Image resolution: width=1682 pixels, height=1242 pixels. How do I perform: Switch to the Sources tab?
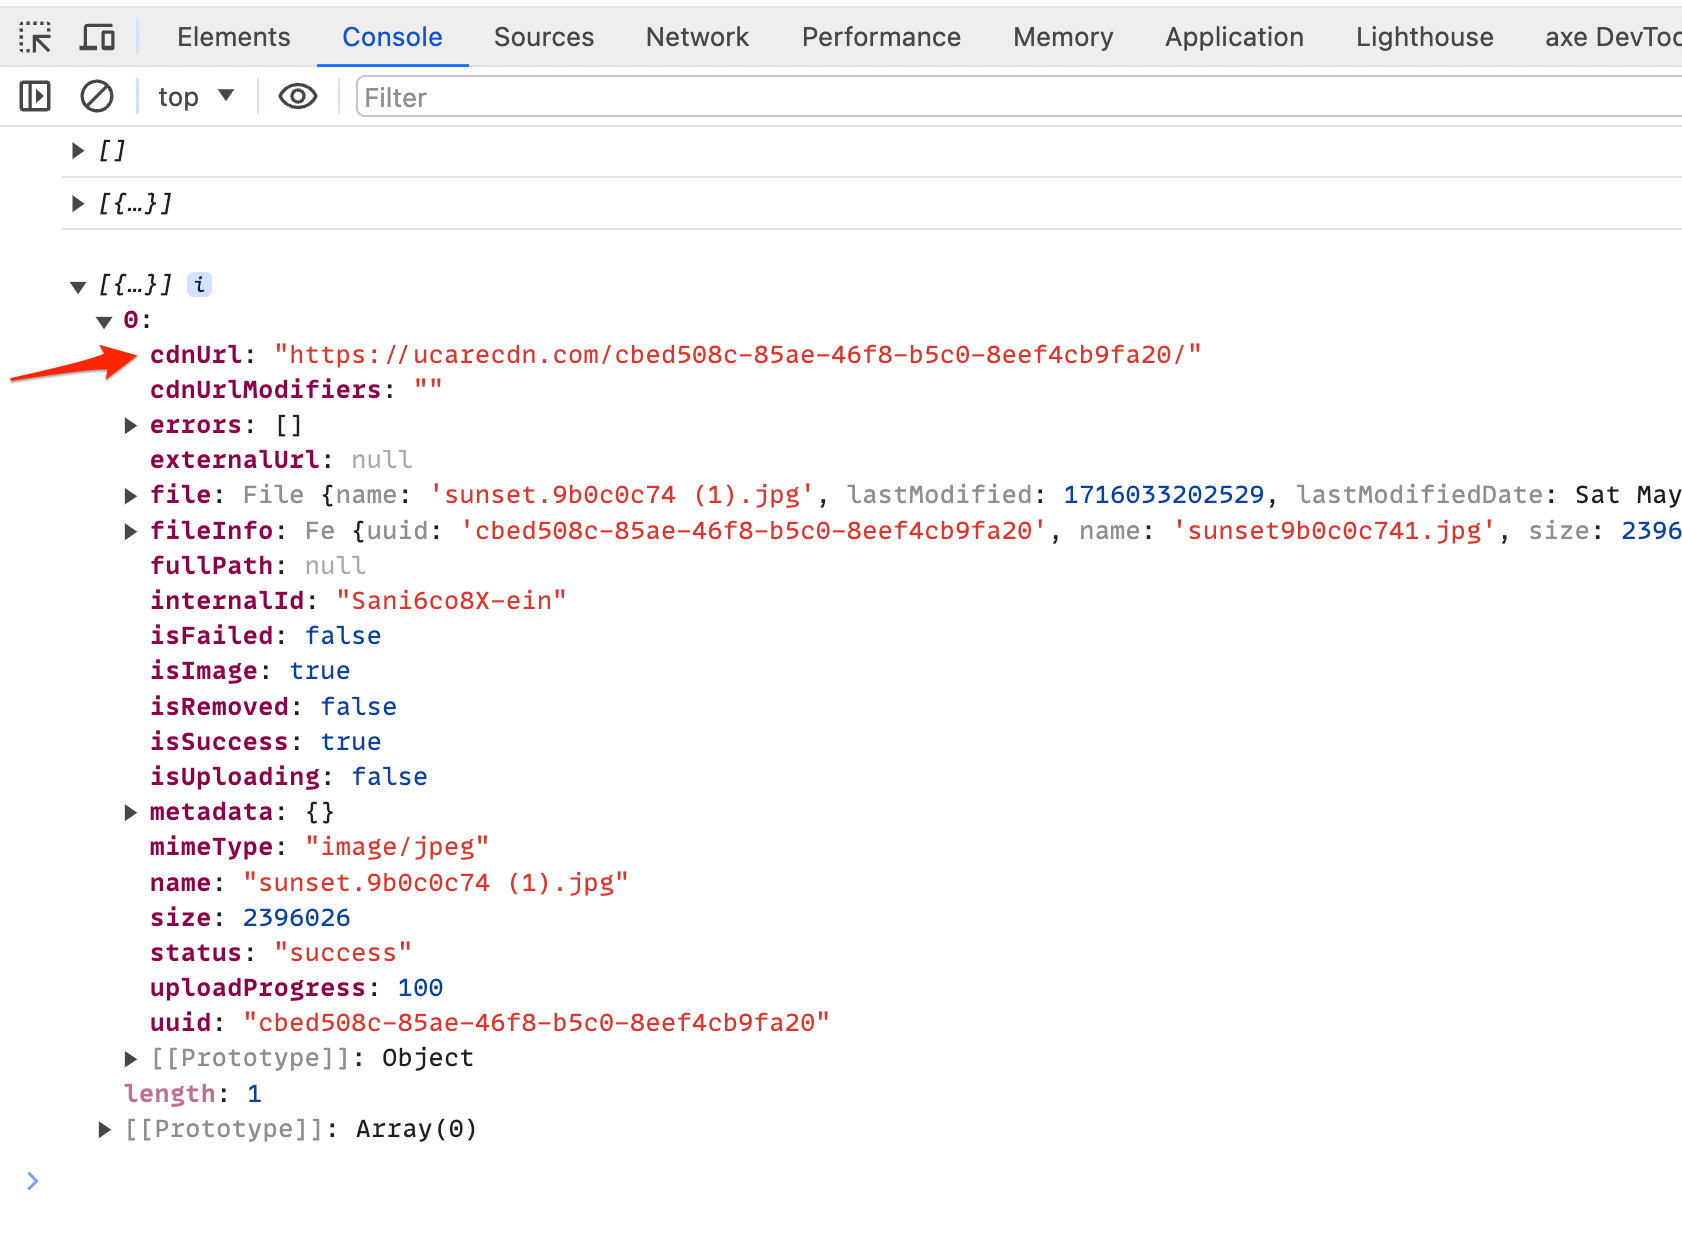point(543,36)
